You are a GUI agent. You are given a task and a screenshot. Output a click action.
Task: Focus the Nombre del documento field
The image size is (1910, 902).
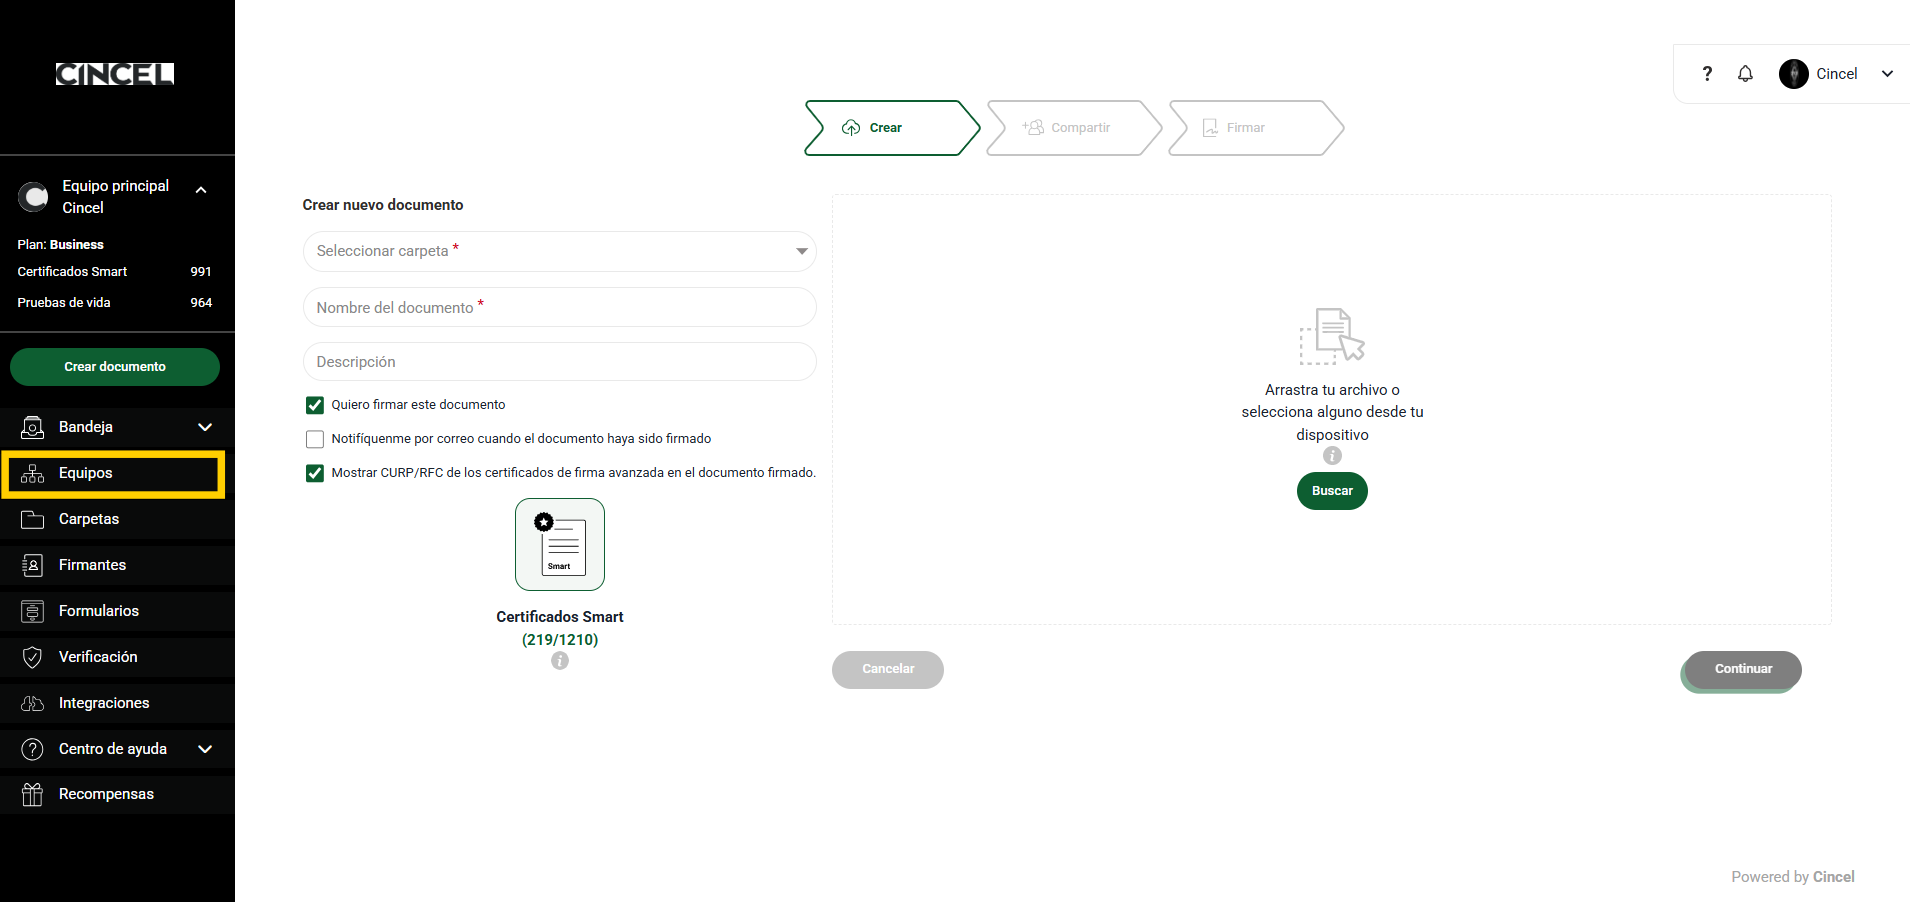coord(560,307)
